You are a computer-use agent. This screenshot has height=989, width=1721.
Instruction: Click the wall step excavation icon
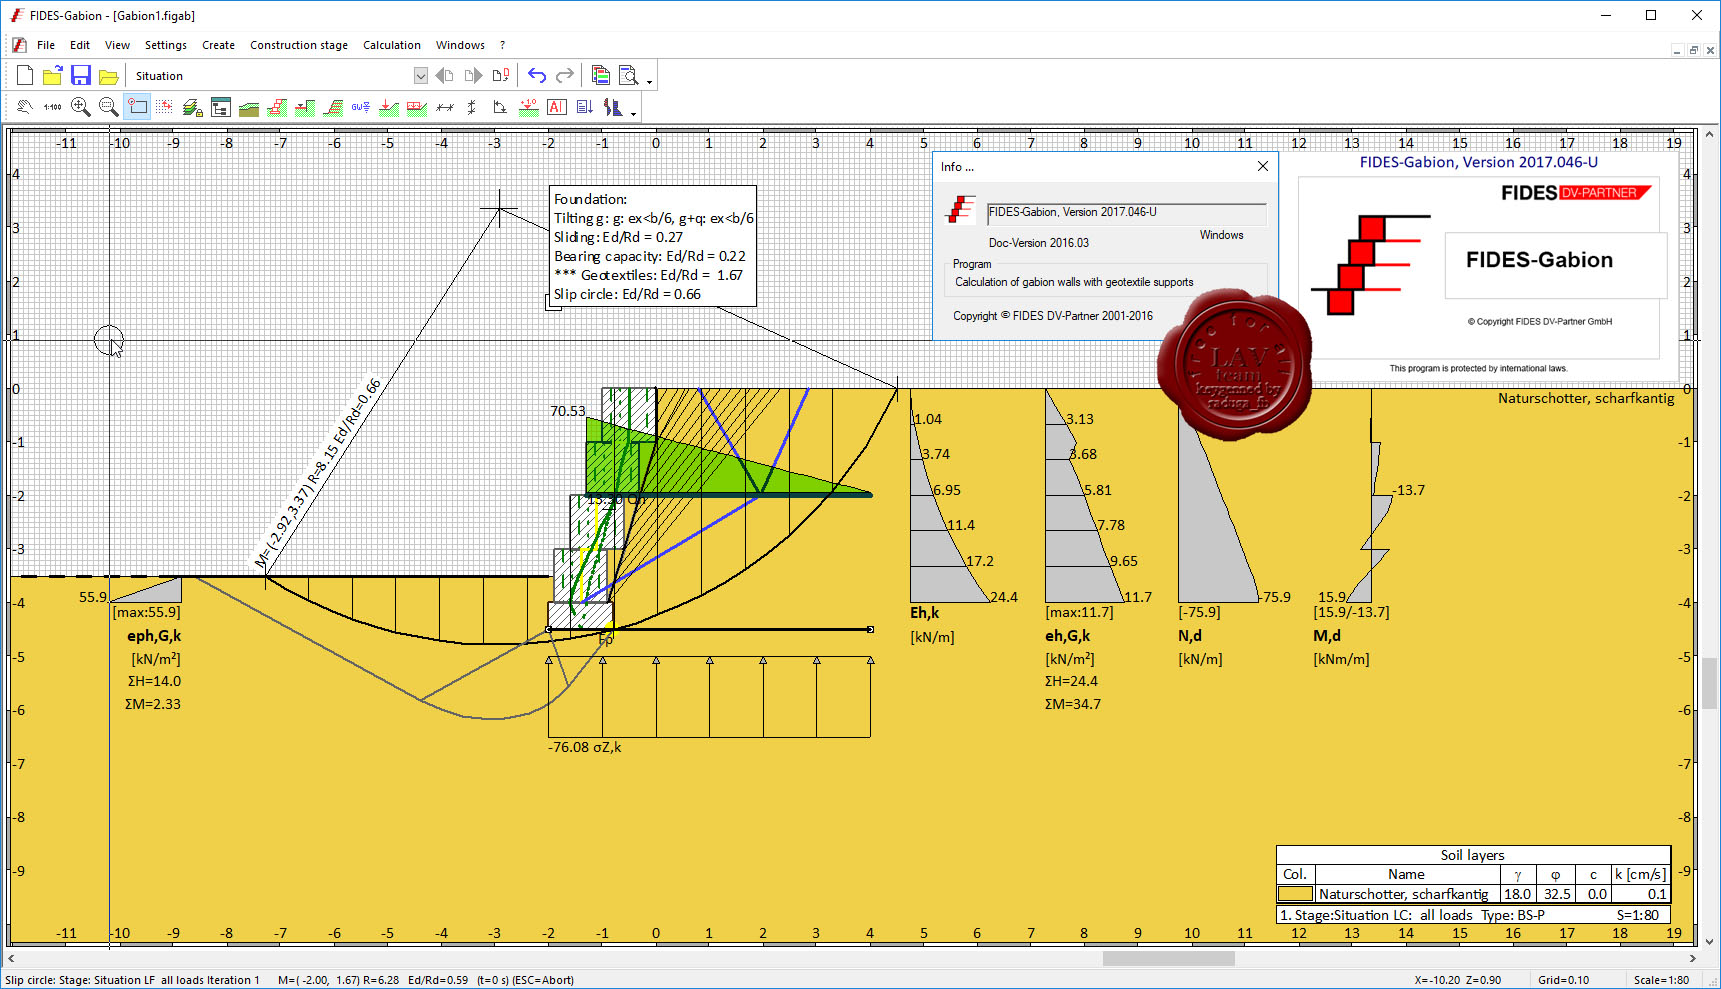[305, 107]
